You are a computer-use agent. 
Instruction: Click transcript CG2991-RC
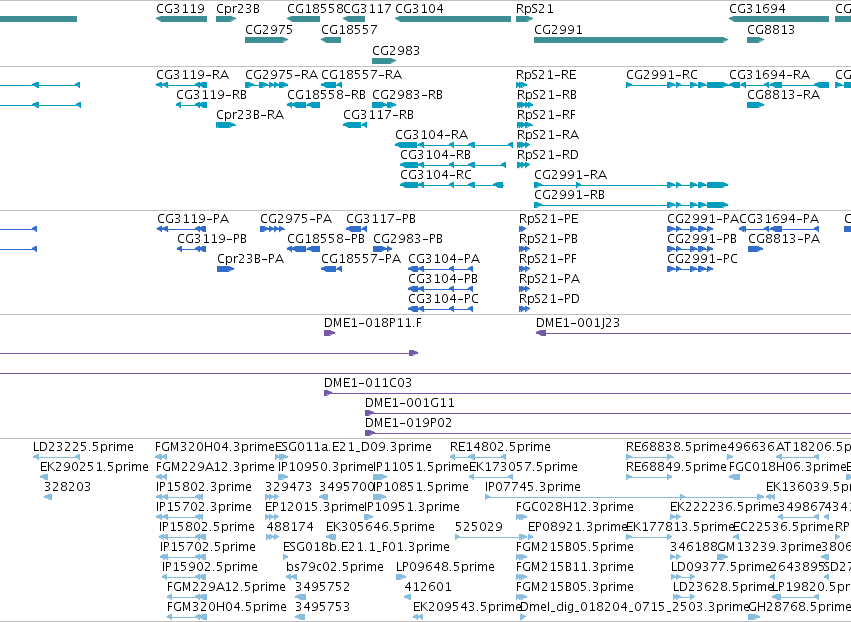tap(677, 85)
